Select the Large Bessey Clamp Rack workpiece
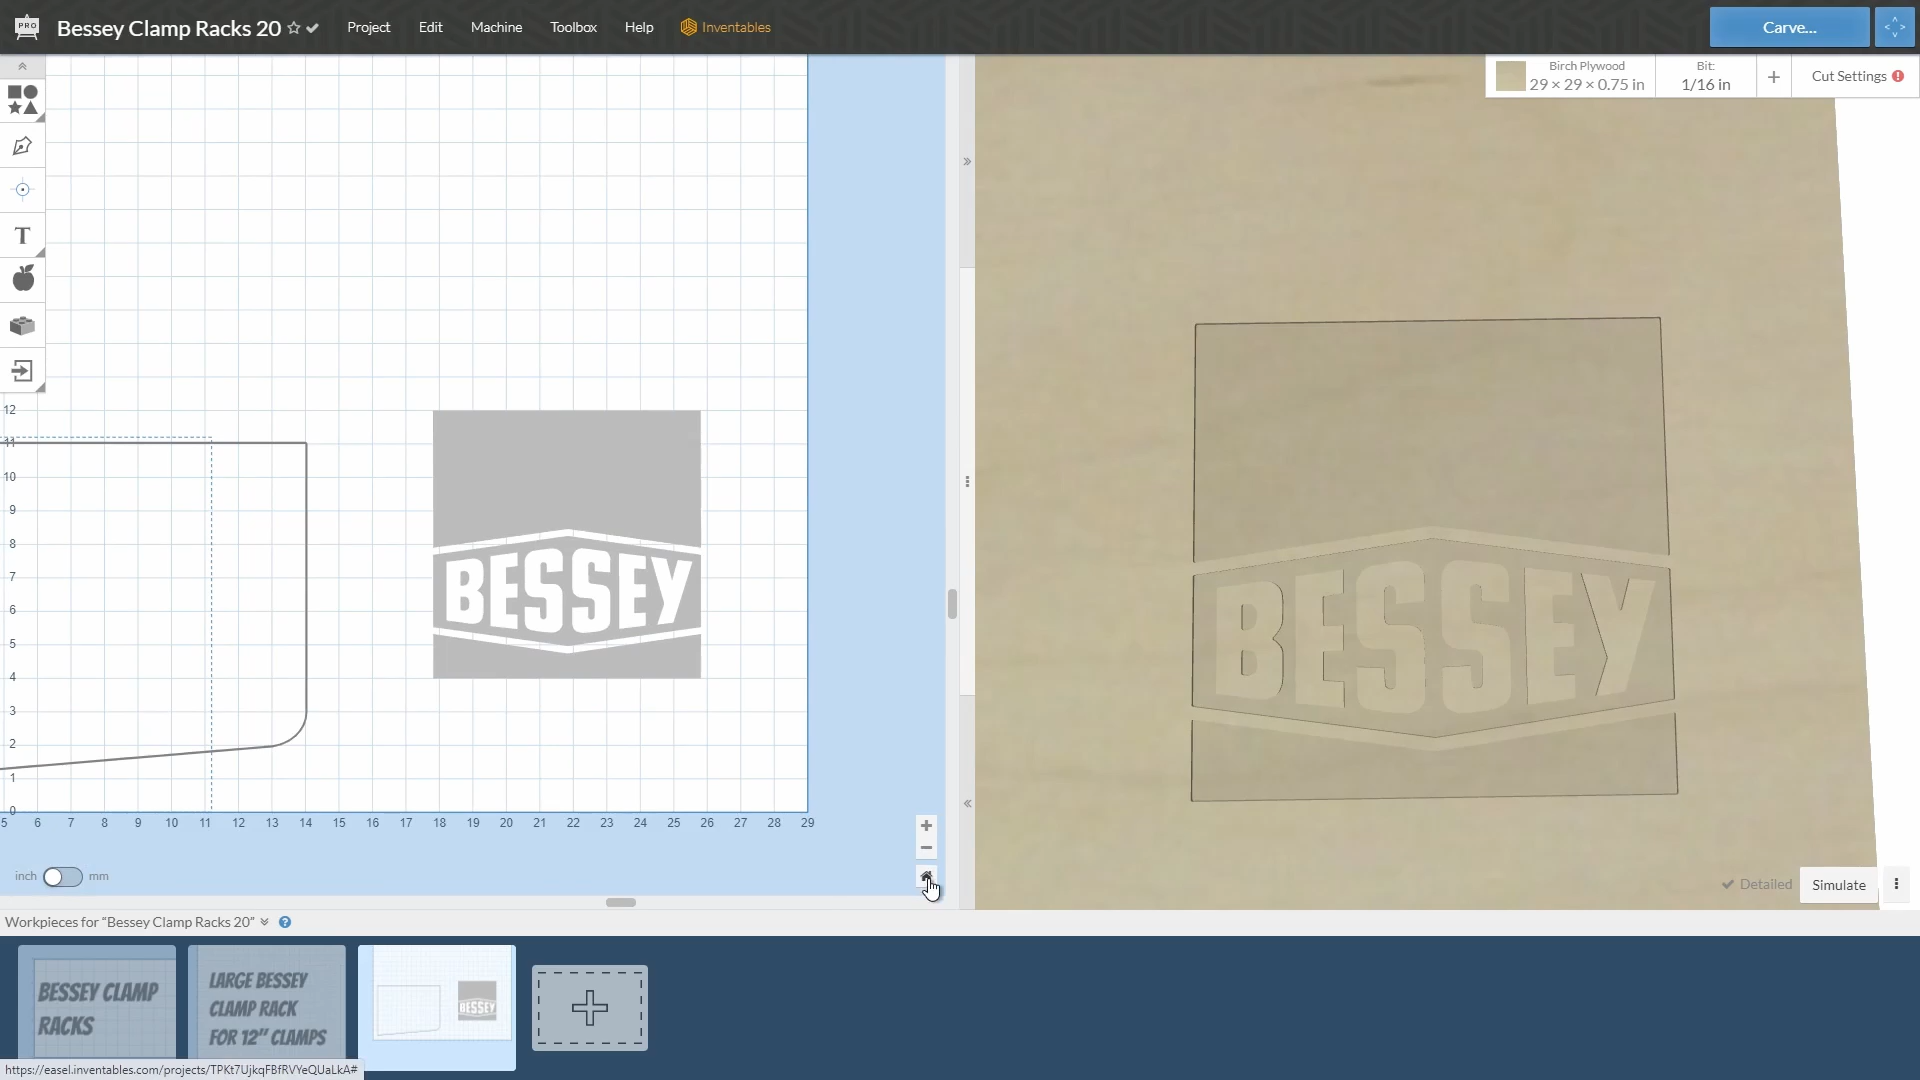The width and height of the screenshot is (1920, 1080). pos(267,1003)
